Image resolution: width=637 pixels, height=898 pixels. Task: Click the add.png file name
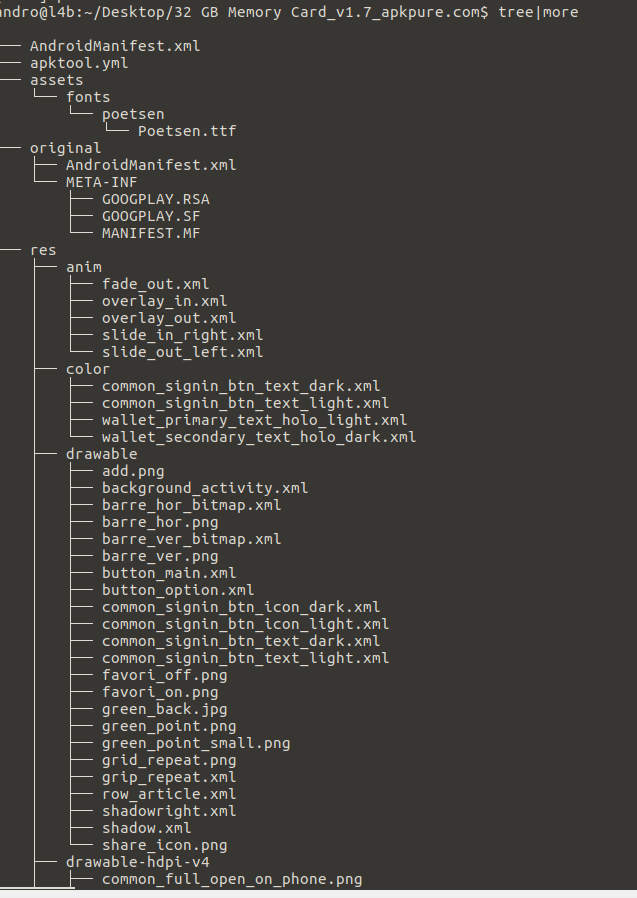coord(133,471)
